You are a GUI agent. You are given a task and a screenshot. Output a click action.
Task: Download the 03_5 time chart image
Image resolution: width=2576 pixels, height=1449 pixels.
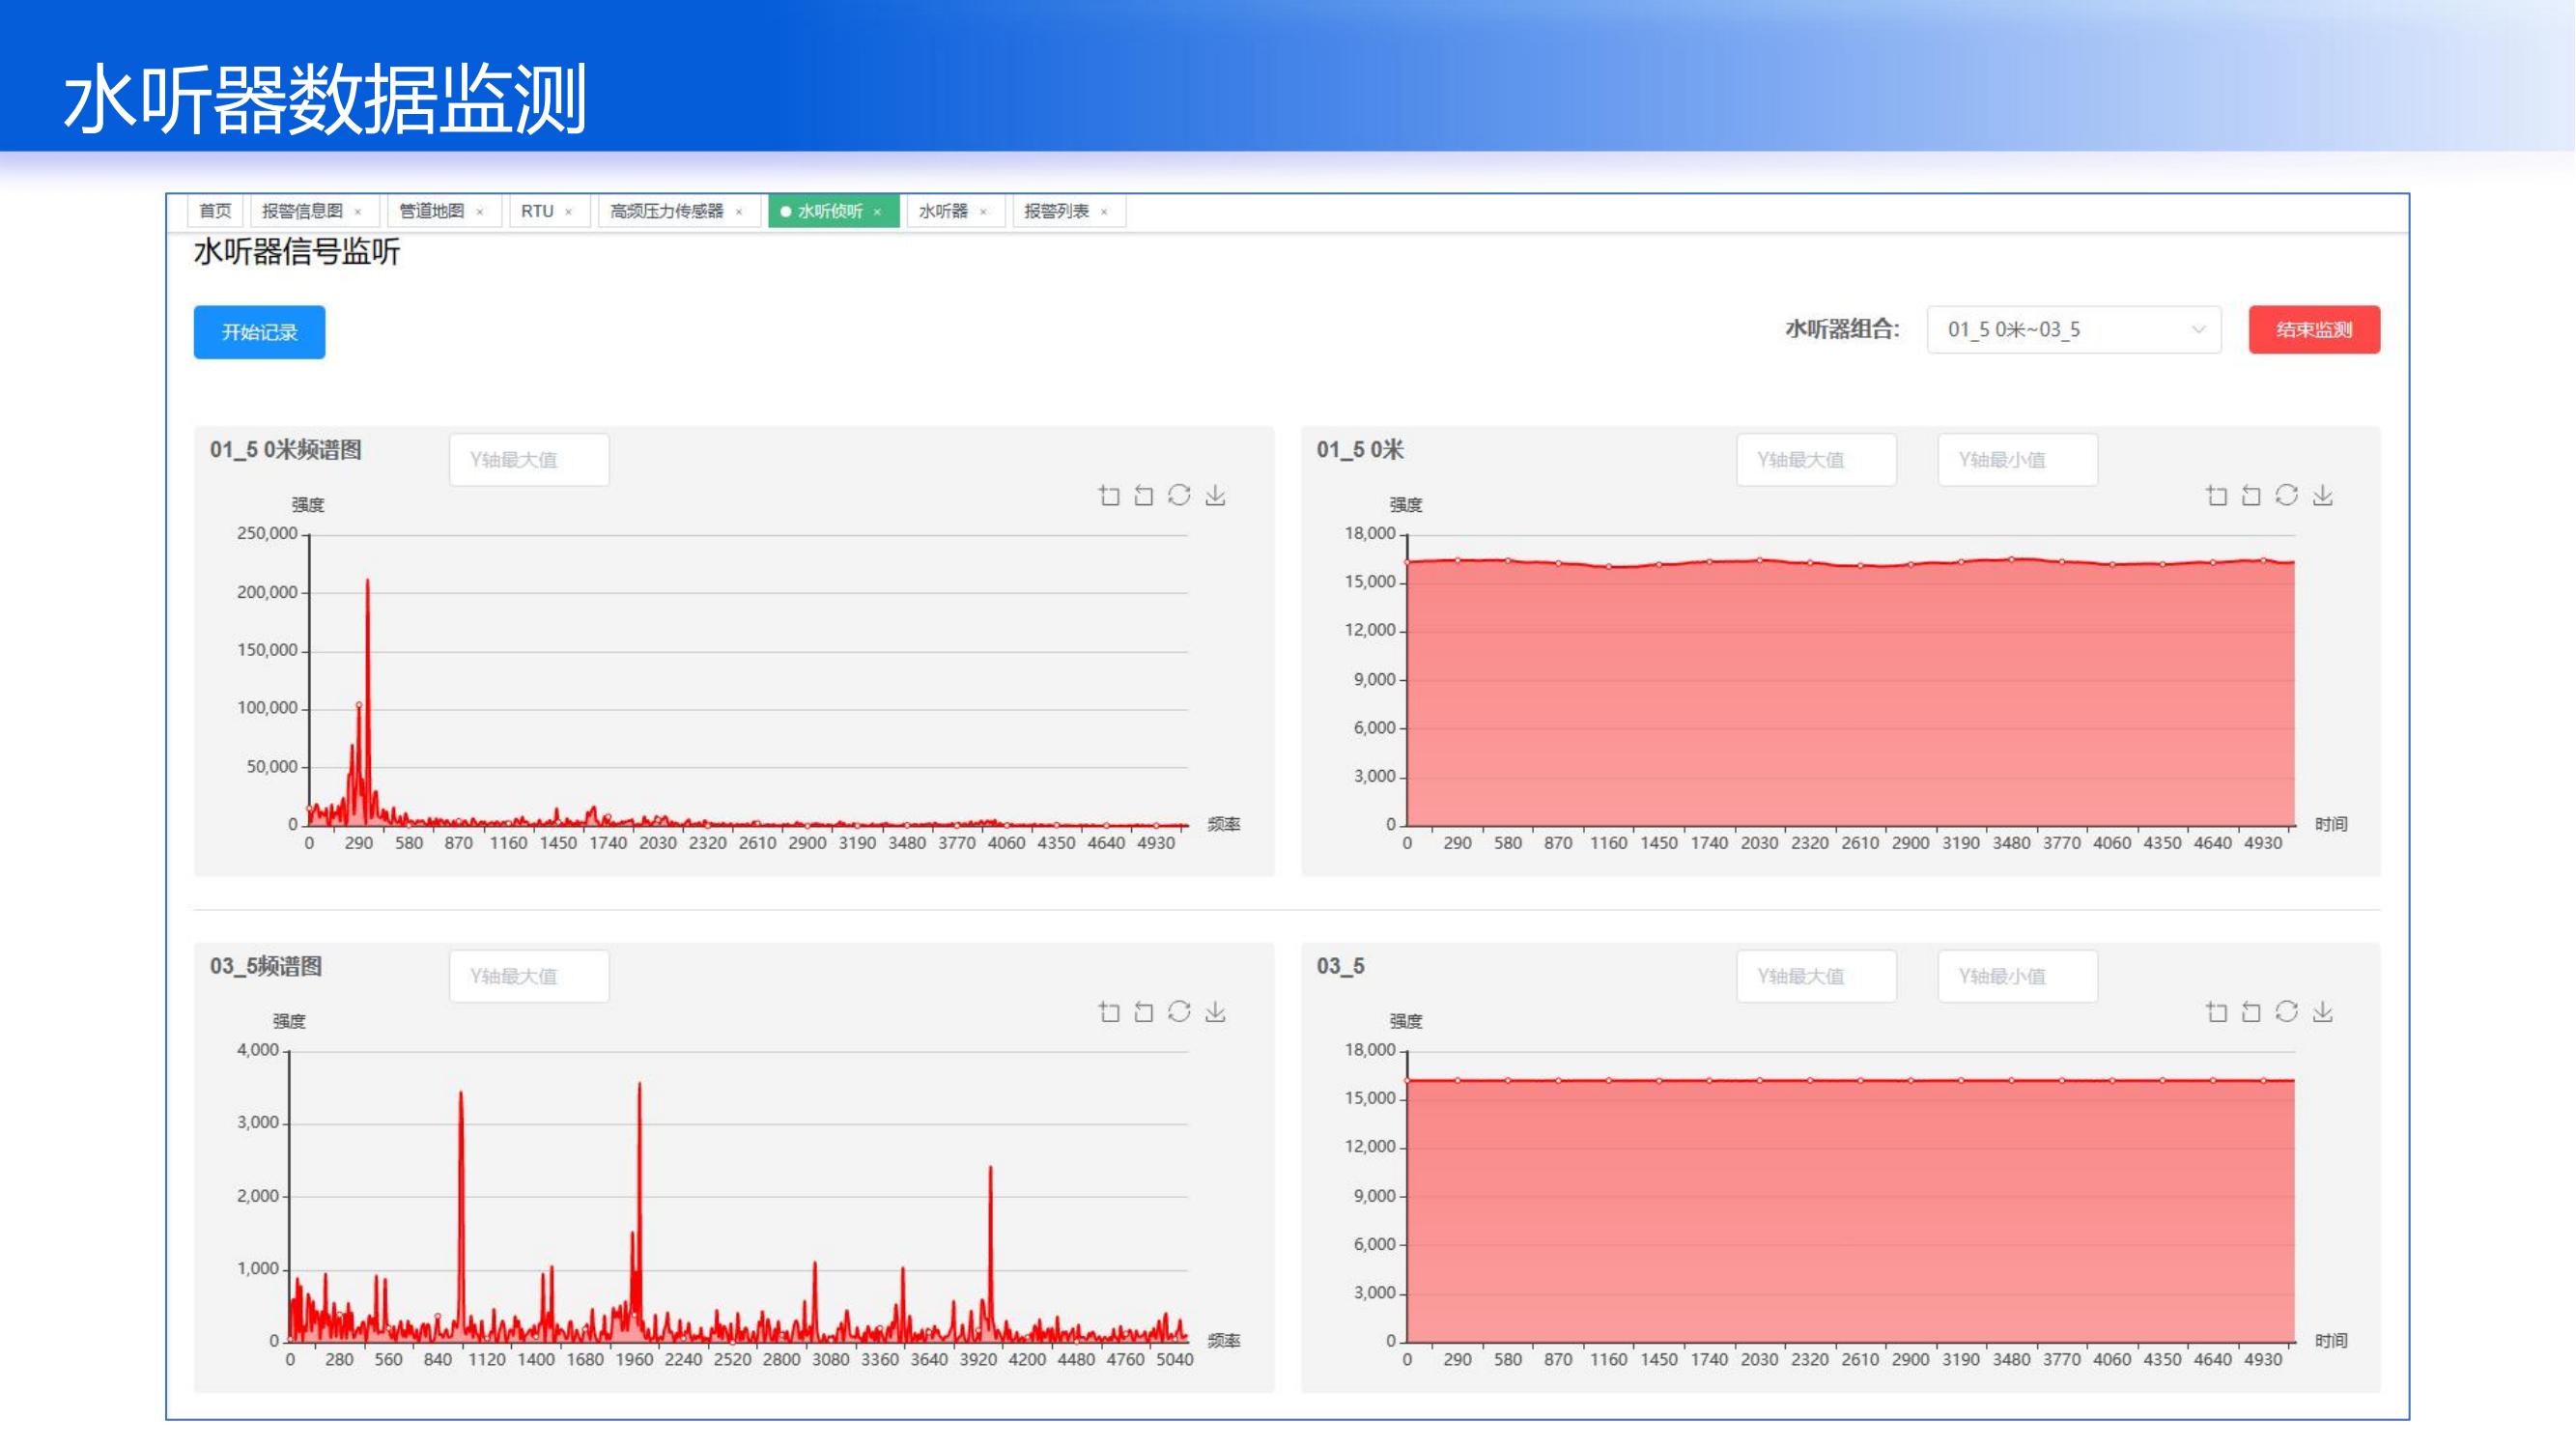pyautogui.click(x=2323, y=1013)
